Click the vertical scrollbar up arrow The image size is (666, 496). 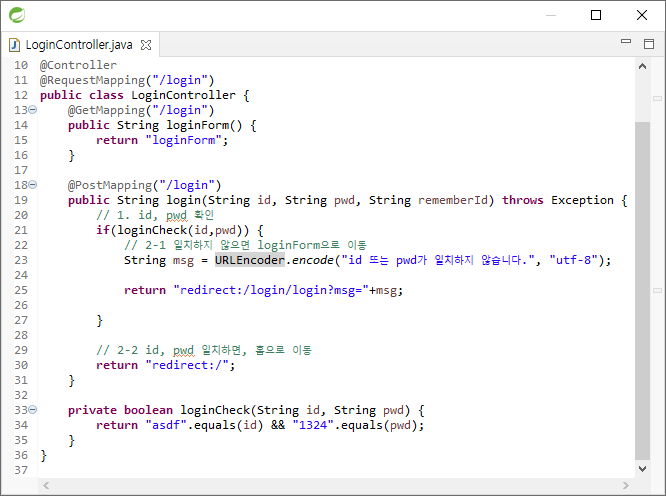(x=642, y=66)
